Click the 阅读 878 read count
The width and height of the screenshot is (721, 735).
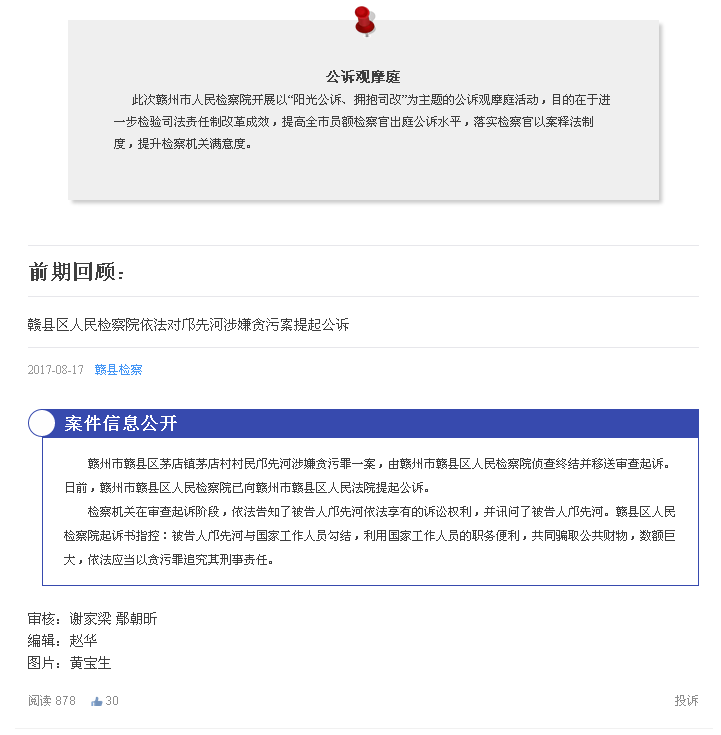click(x=52, y=701)
